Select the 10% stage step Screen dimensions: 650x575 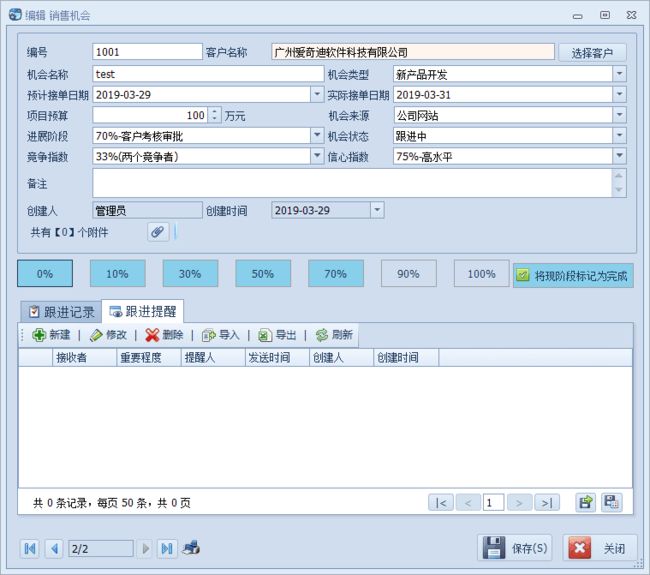click(117, 274)
